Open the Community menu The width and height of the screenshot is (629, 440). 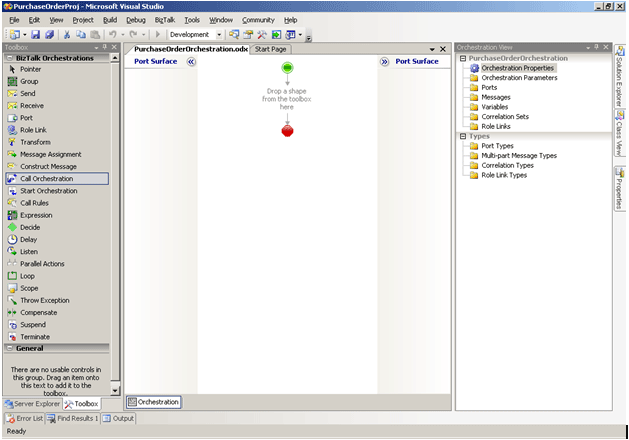click(x=258, y=20)
